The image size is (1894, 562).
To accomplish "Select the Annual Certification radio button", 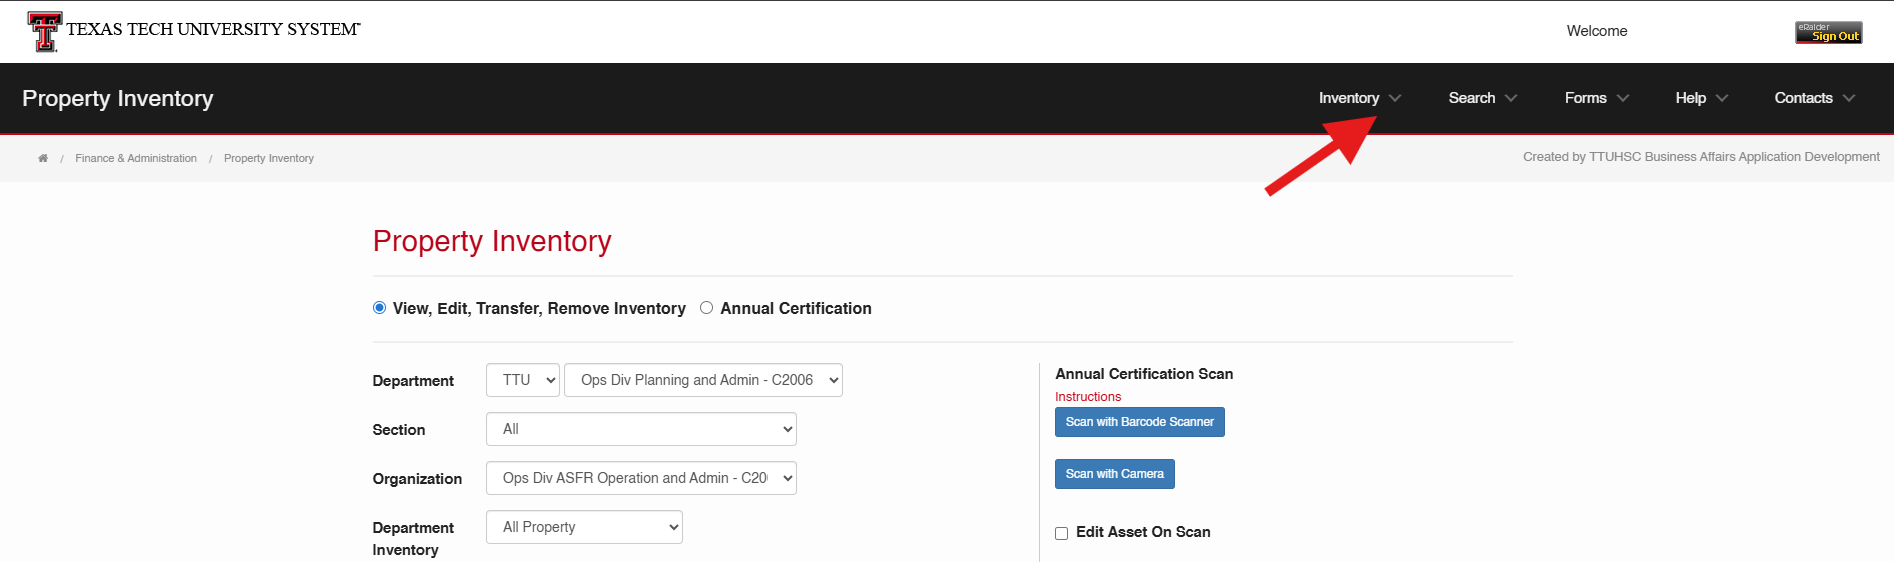I will click(706, 308).
